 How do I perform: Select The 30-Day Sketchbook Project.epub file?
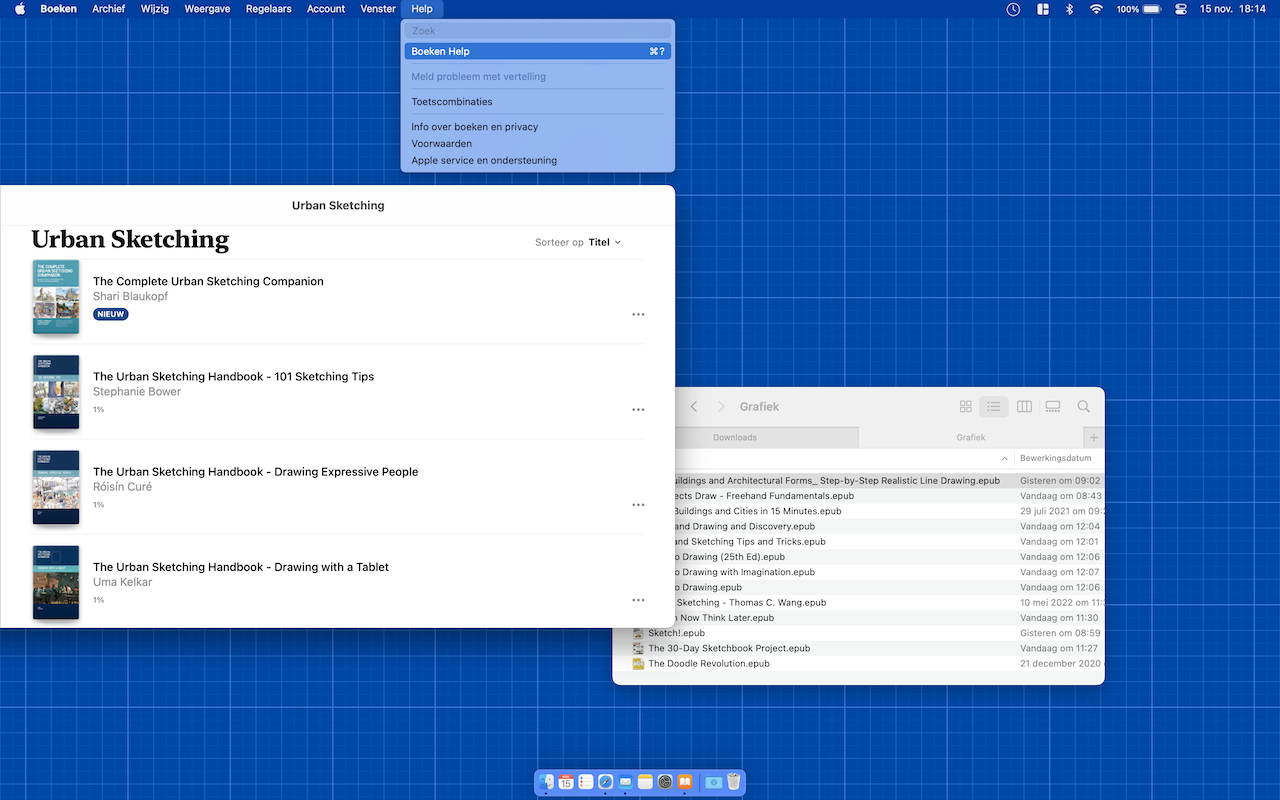tap(858, 648)
